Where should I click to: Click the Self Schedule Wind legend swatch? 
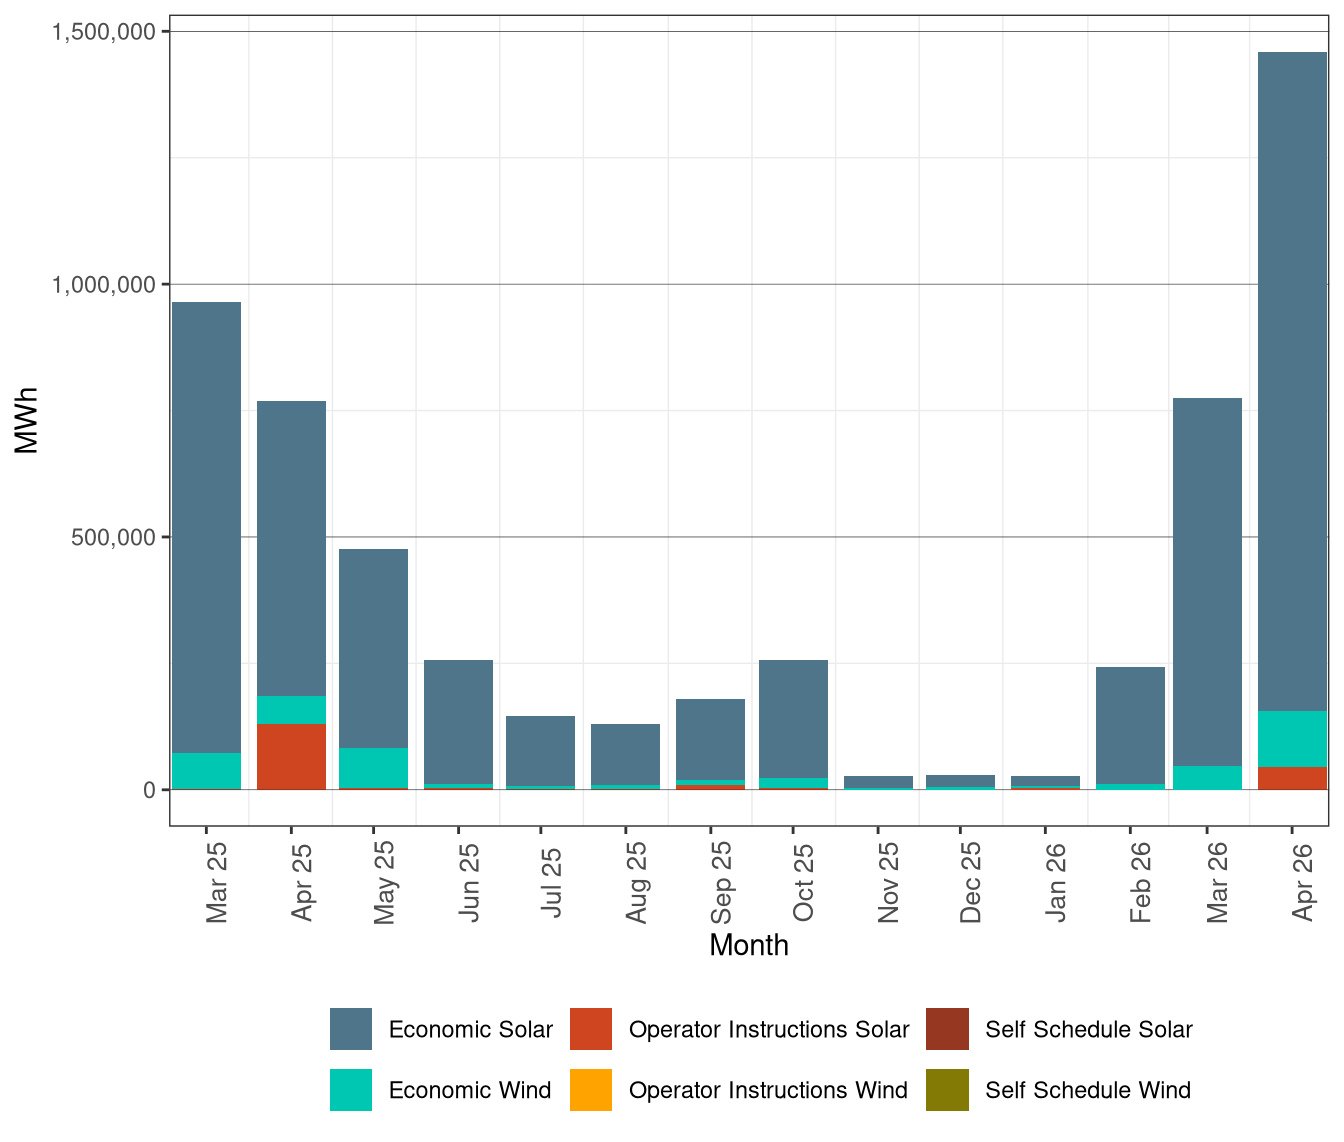point(947,1090)
